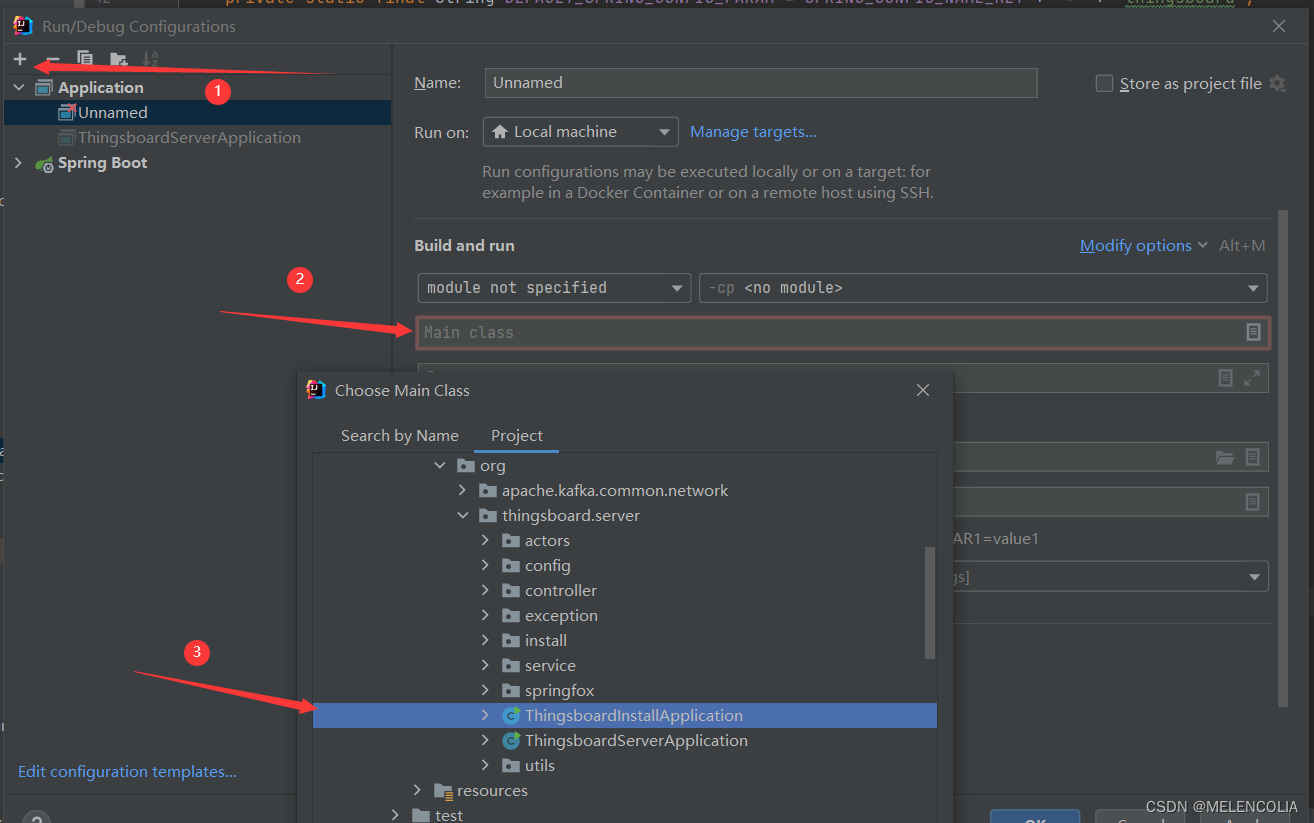This screenshot has height=823, width=1314.
Task: Open the dropdown arrow below environment variables
Action: pos(1254,577)
